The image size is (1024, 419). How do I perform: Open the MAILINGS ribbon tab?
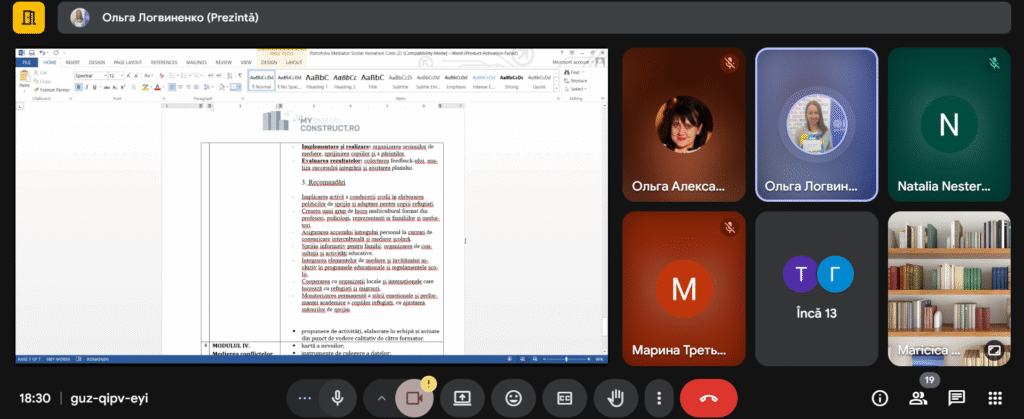[x=196, y=63]
